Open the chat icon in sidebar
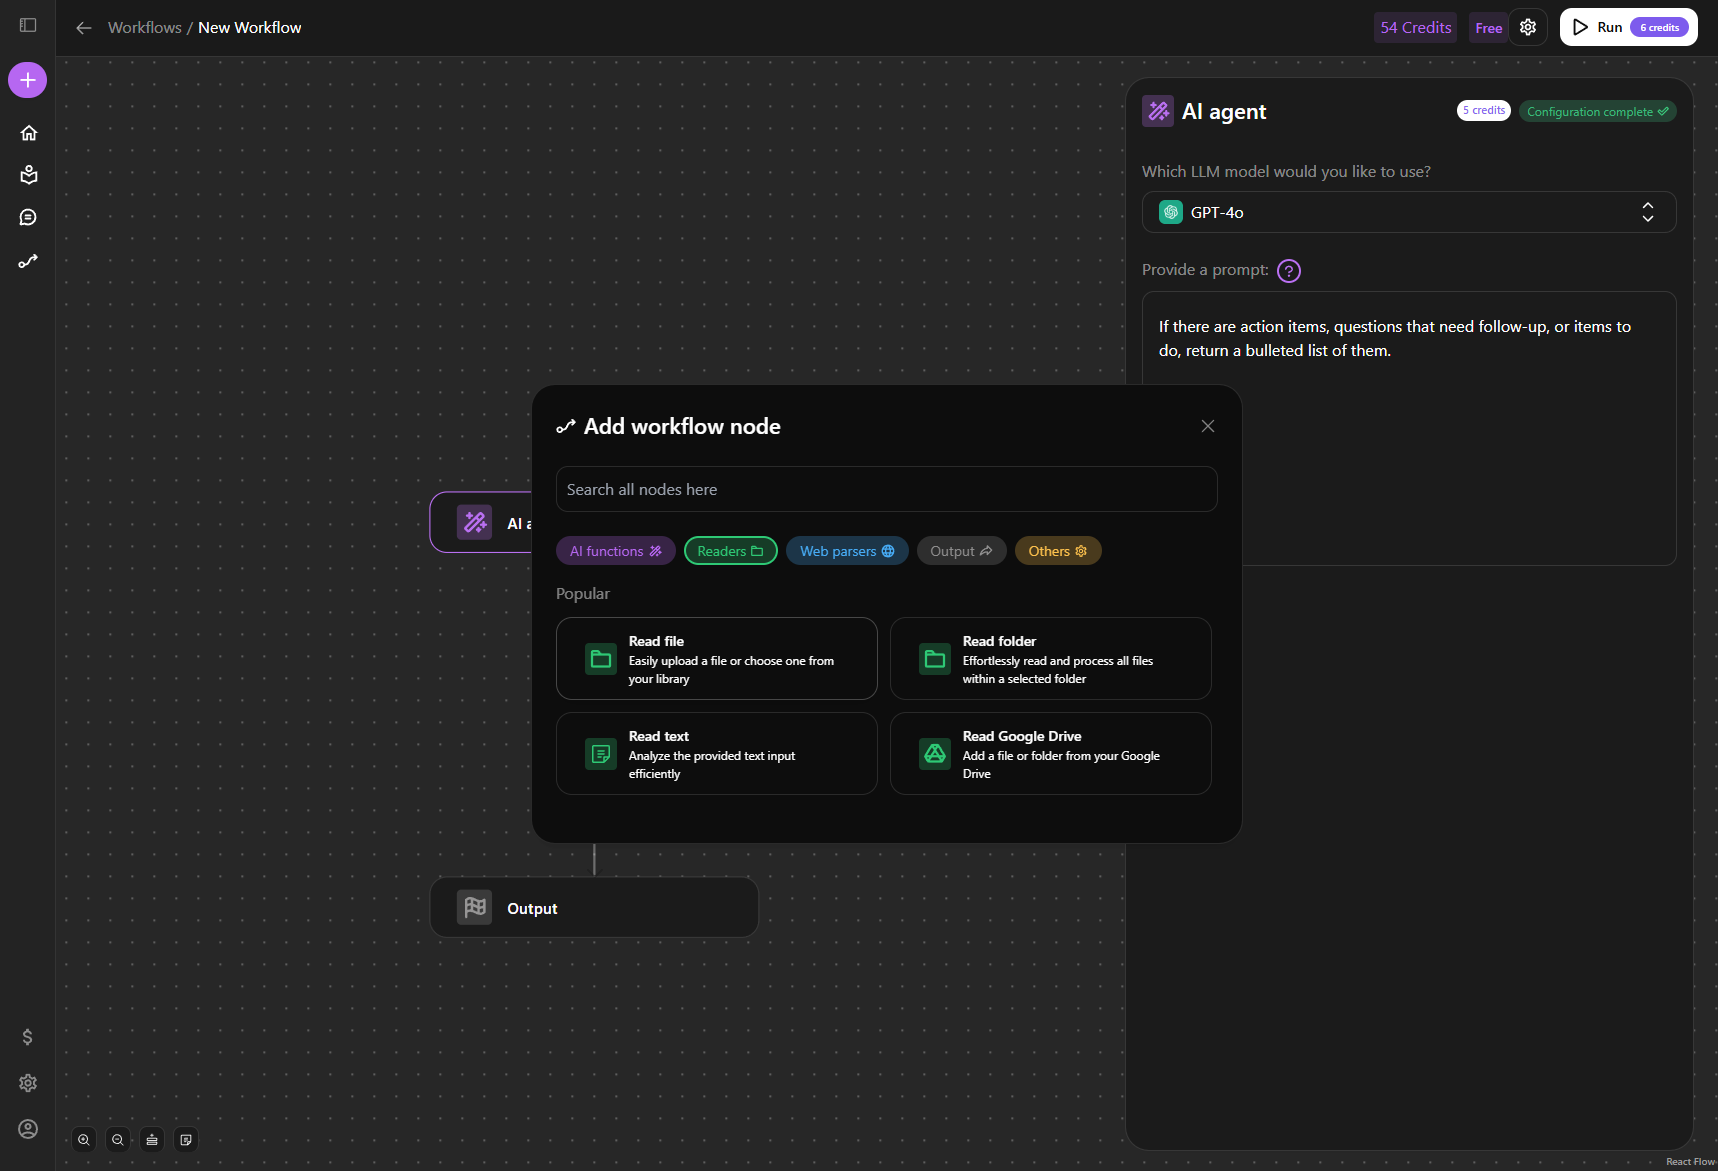 tap(28, 217)
